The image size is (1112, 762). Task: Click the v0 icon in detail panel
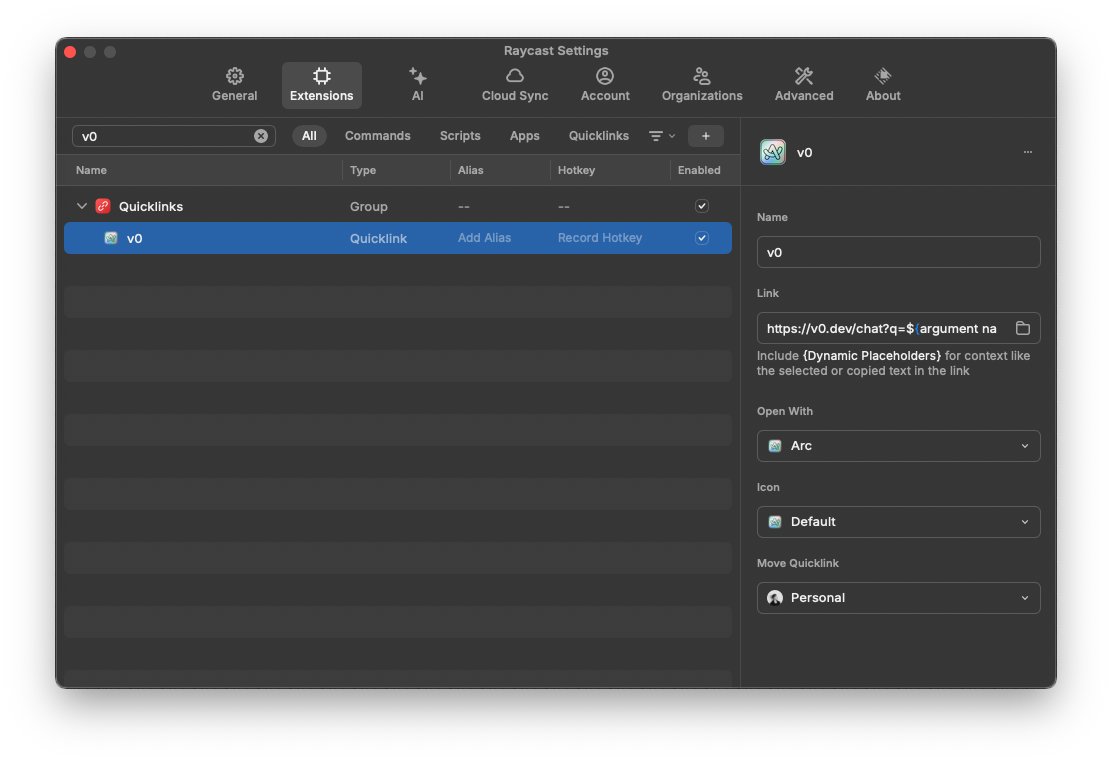[773, 152]
